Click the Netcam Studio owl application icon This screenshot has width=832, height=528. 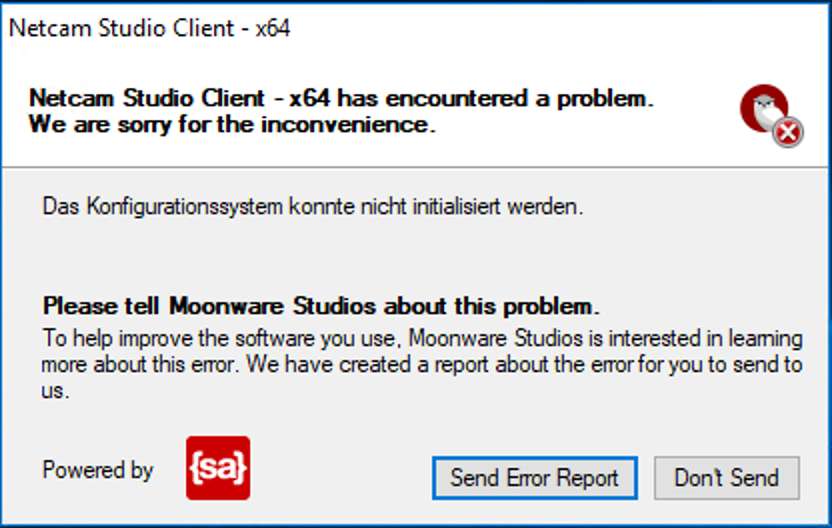764,109
